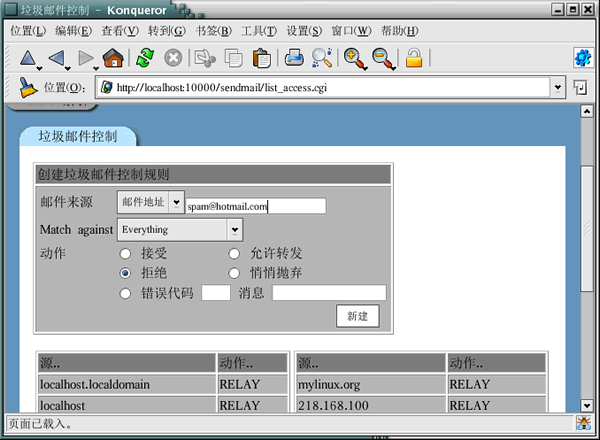Open the 帮助(H) menu
This screenshot has width=600, height=440.
pyautogui.click(x=399, y=31)
